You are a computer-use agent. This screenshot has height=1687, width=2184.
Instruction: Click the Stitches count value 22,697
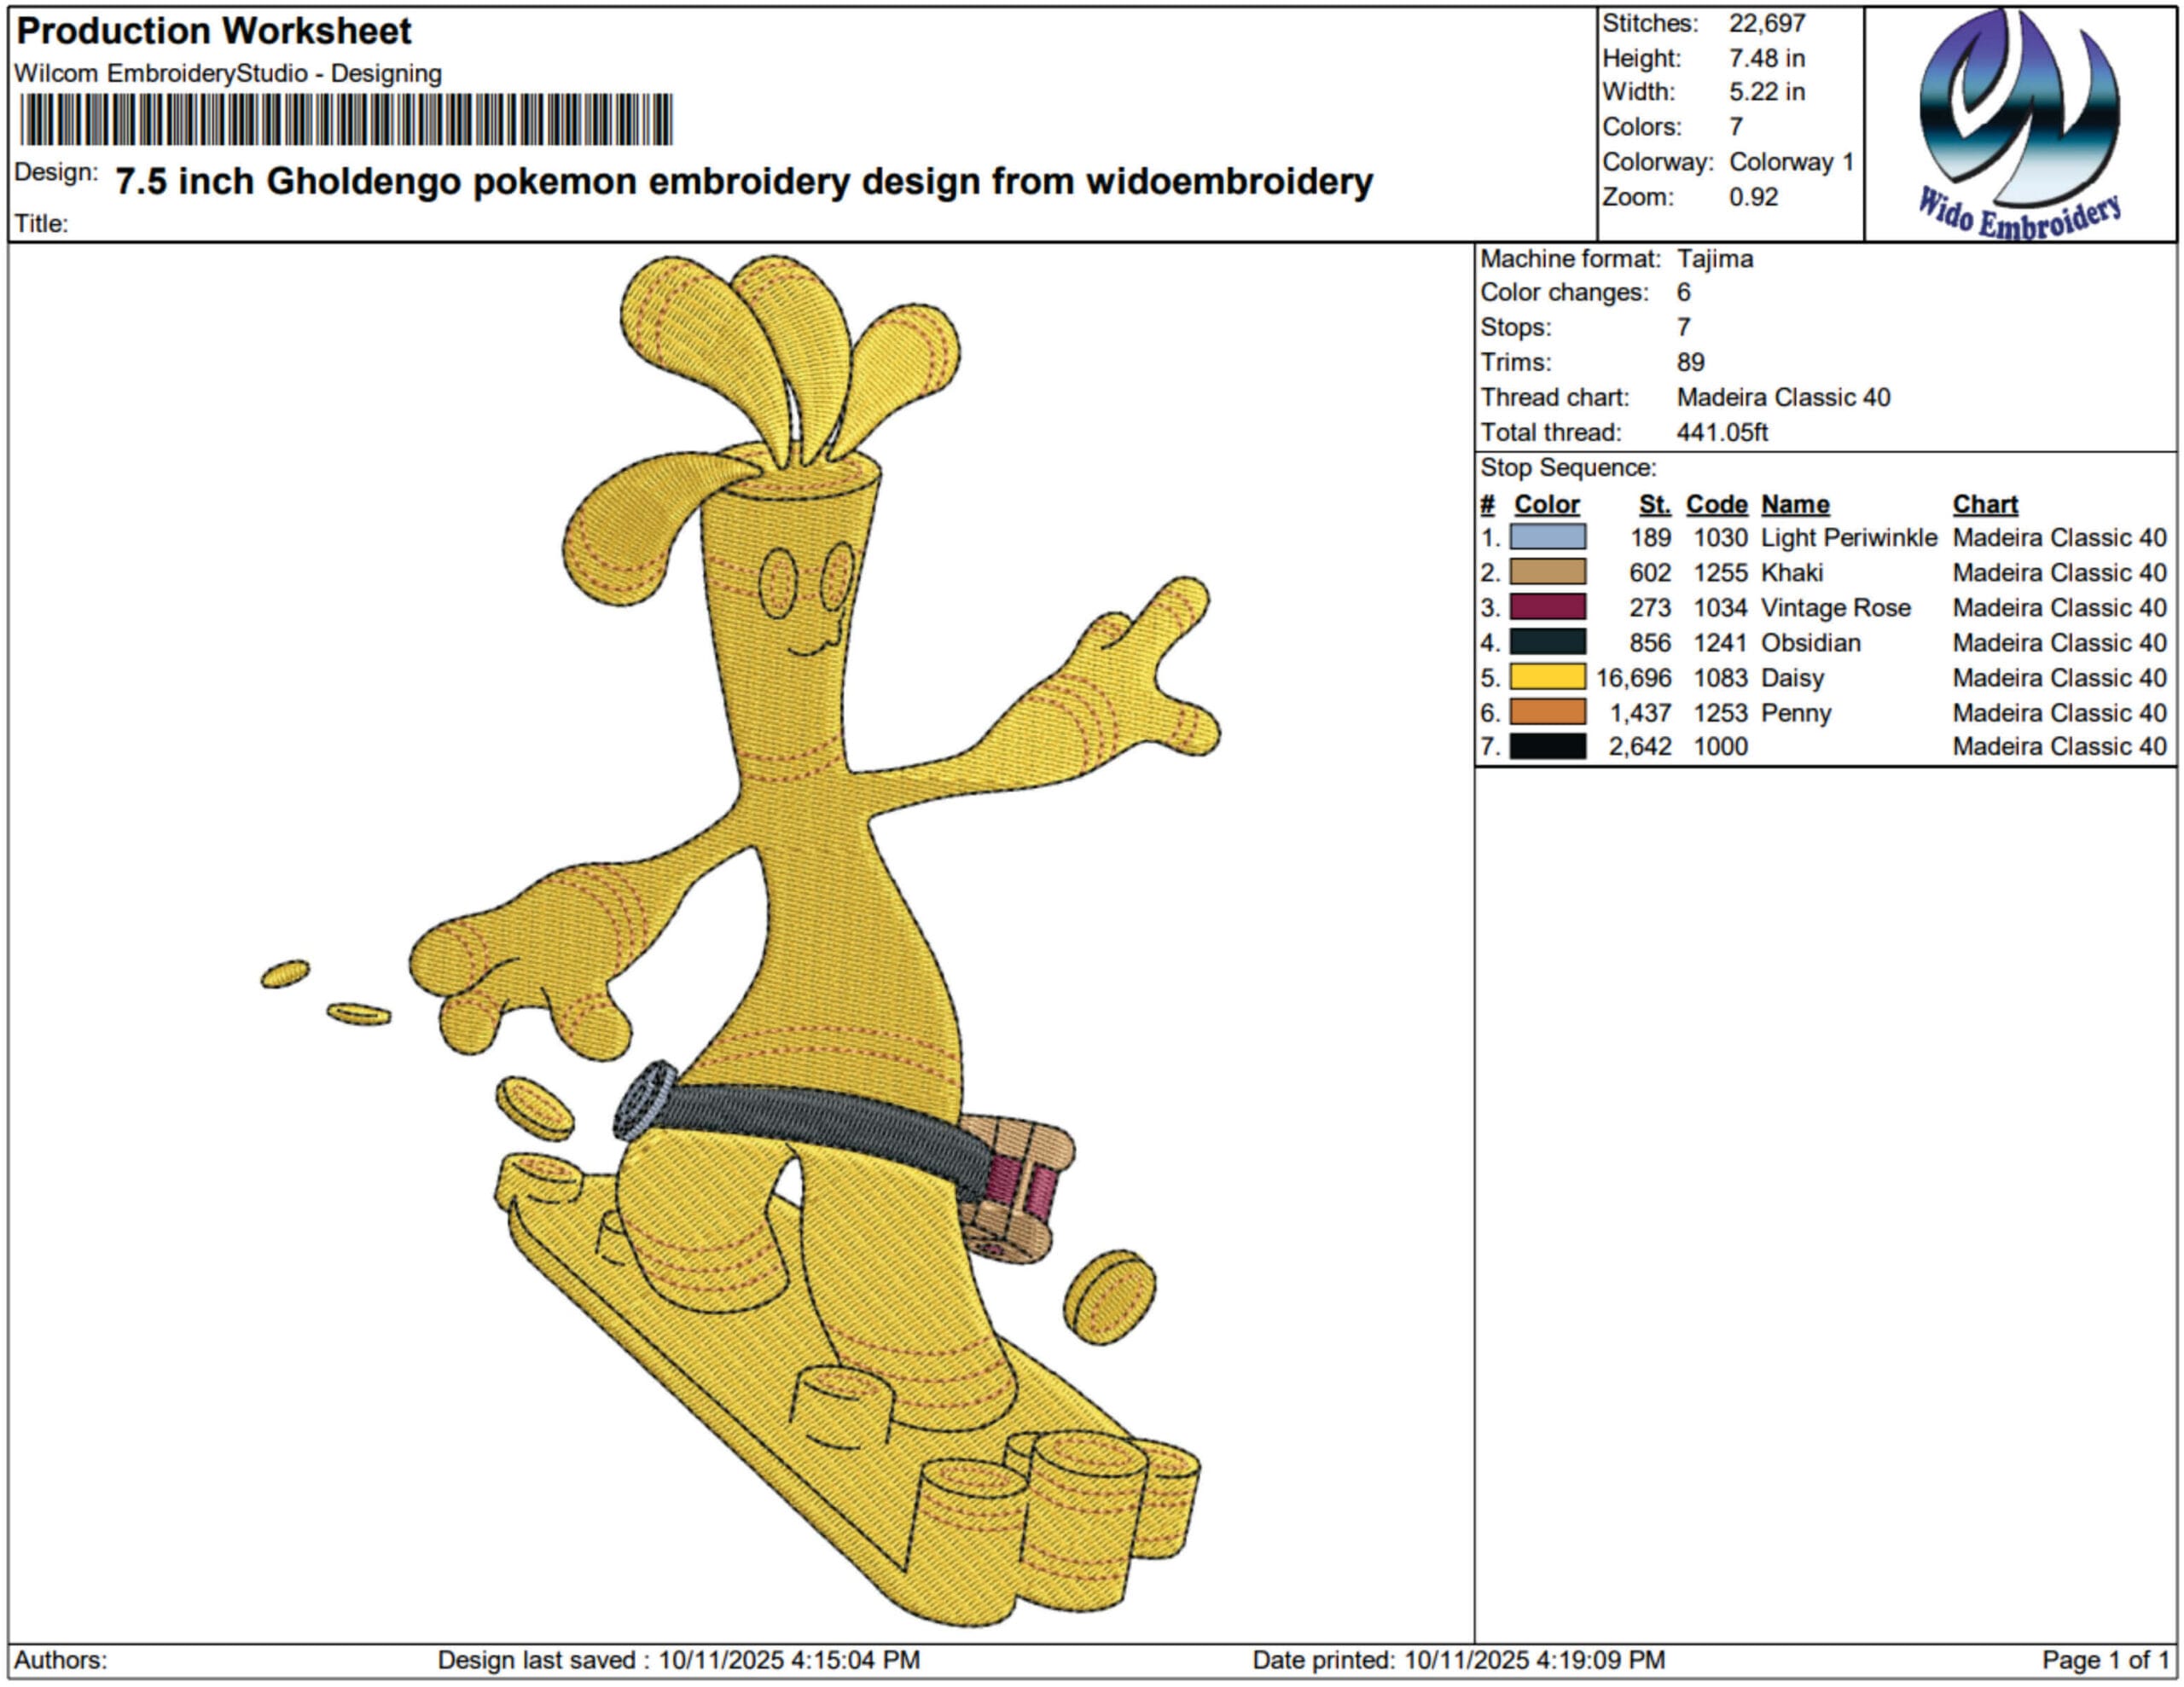tap(1767, 23)
